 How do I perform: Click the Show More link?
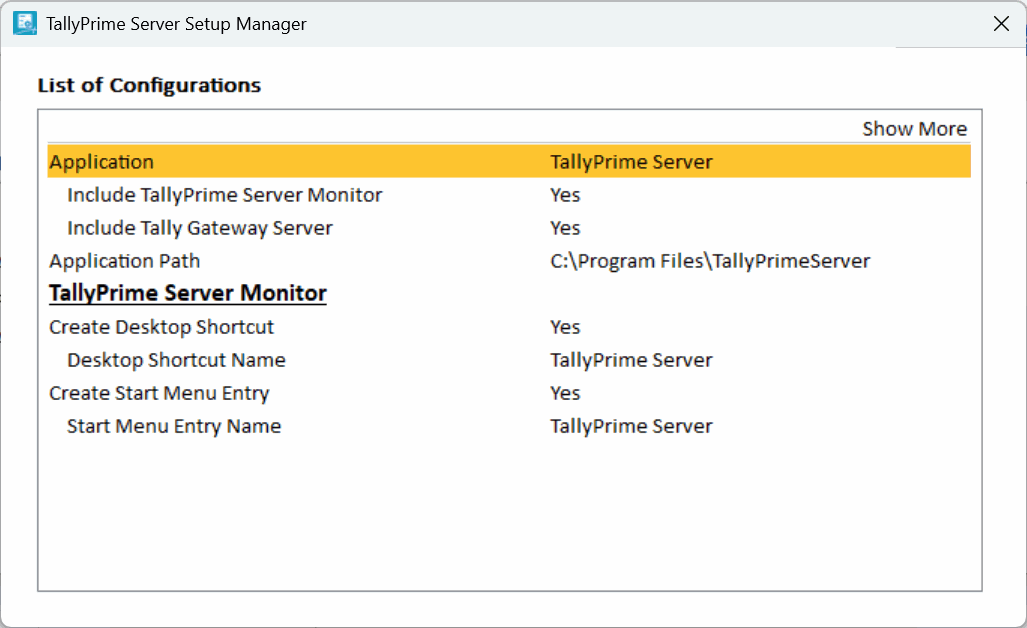click(x=914, y=129)
